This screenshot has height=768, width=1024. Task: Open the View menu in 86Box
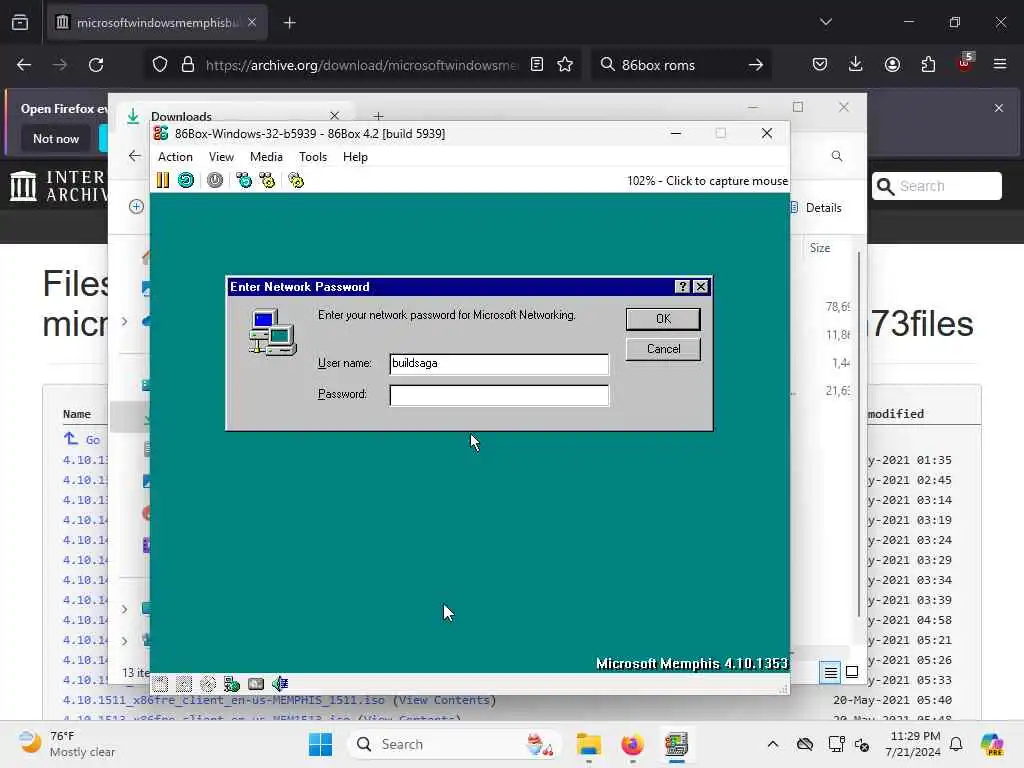221,157
